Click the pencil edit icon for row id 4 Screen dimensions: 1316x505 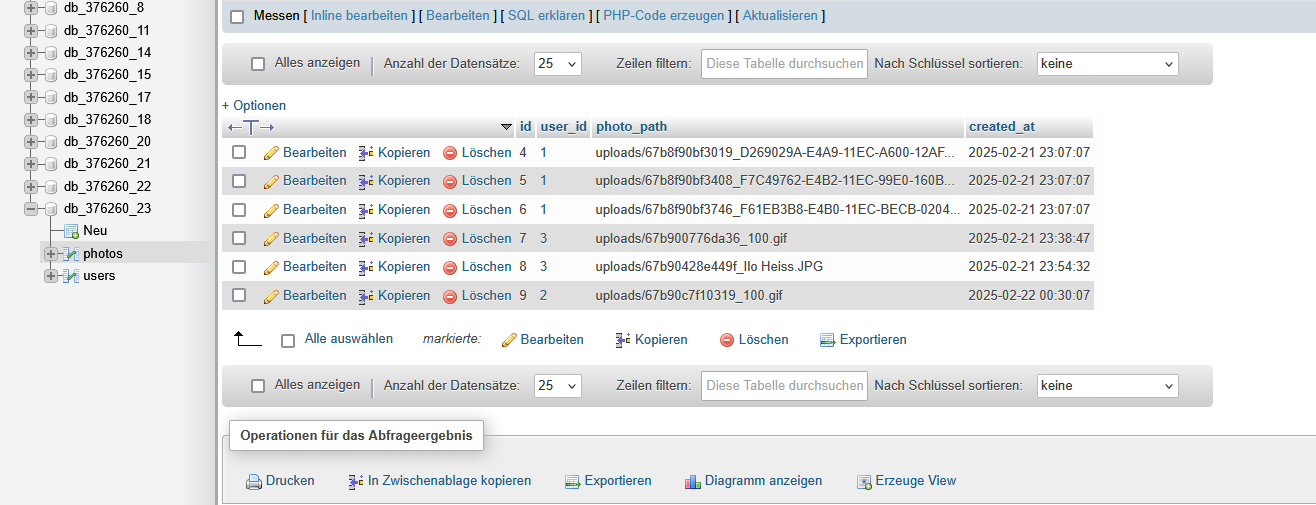coord(271,153)
